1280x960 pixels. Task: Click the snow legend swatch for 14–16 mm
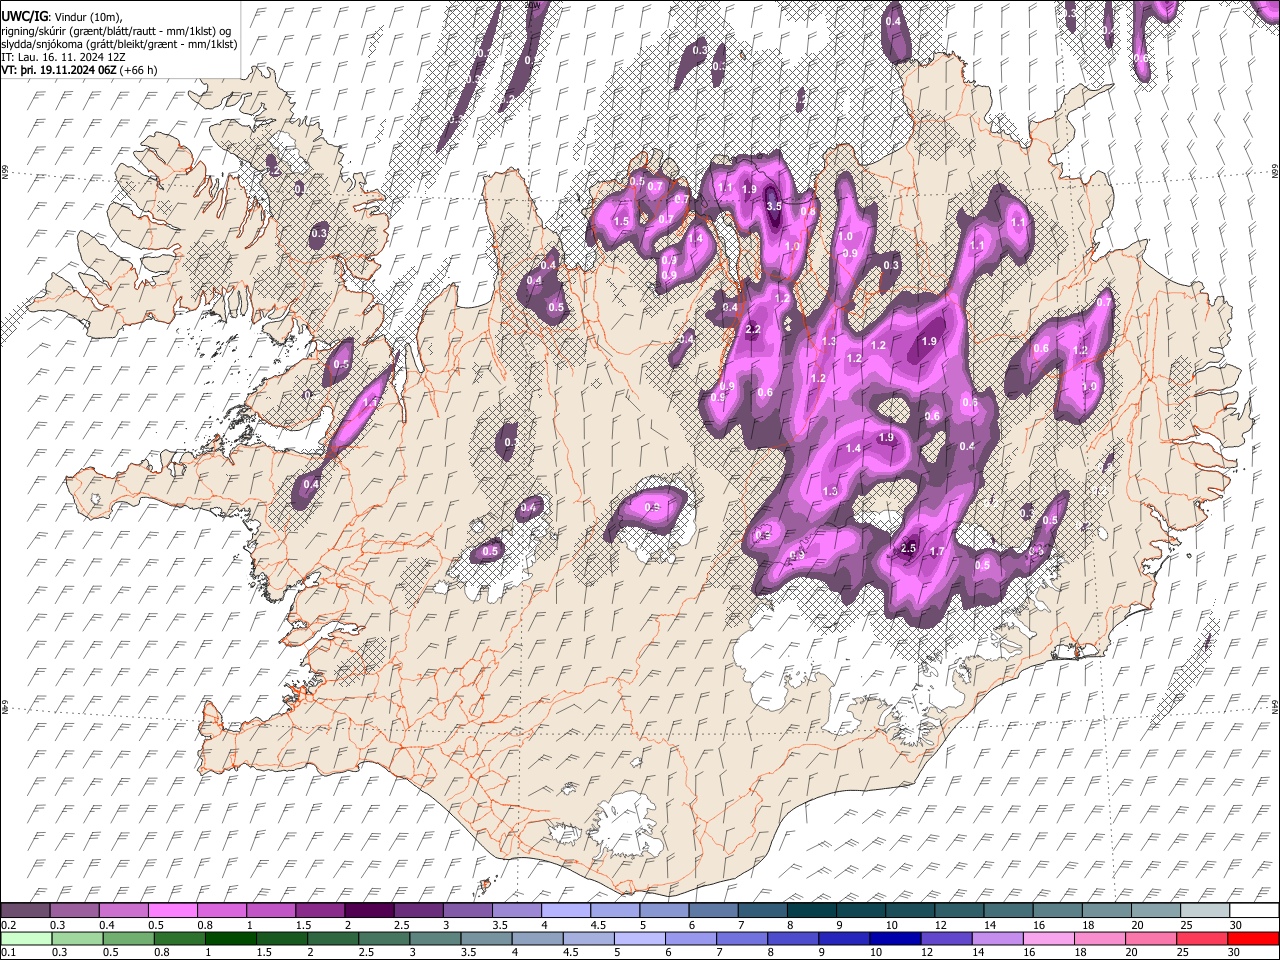point(1008,911)
